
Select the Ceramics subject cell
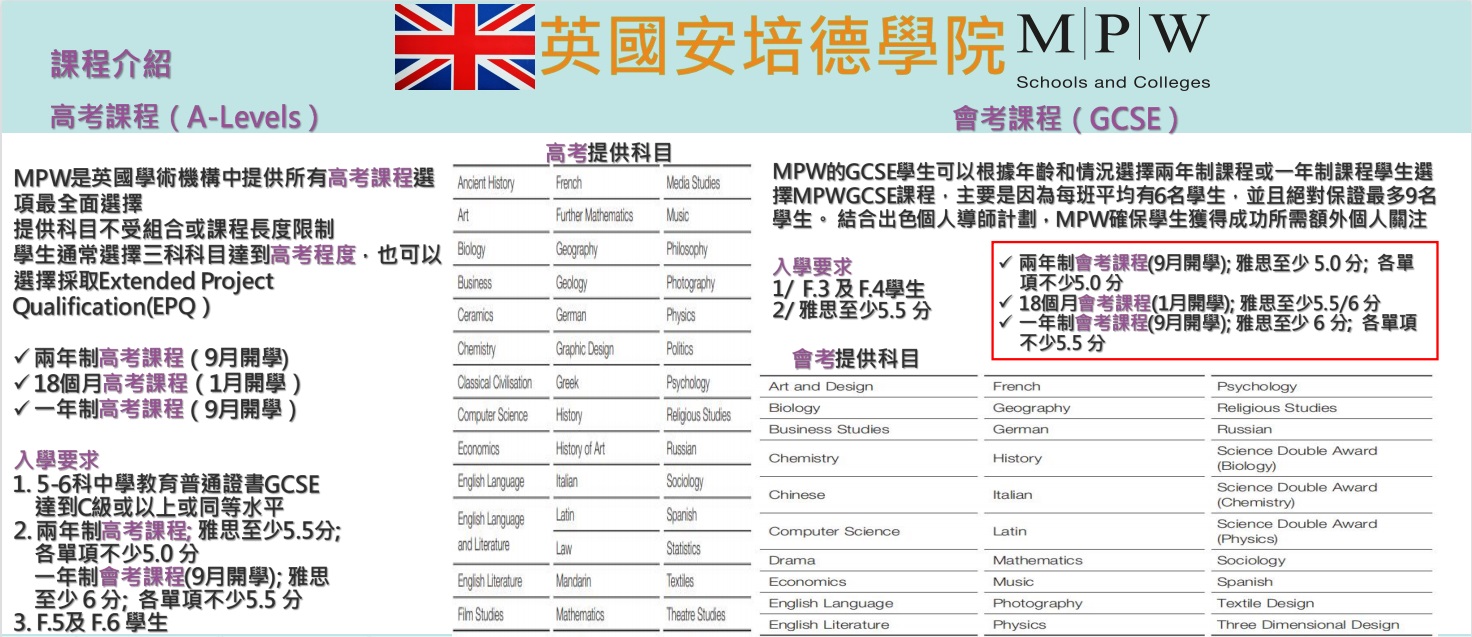tap(475, 315)
